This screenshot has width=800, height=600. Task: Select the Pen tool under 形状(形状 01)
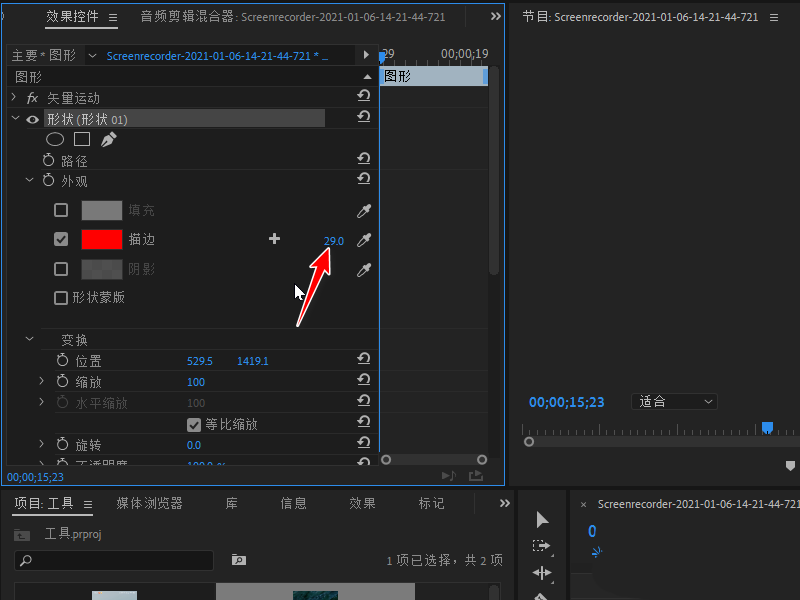click(109, 139)
